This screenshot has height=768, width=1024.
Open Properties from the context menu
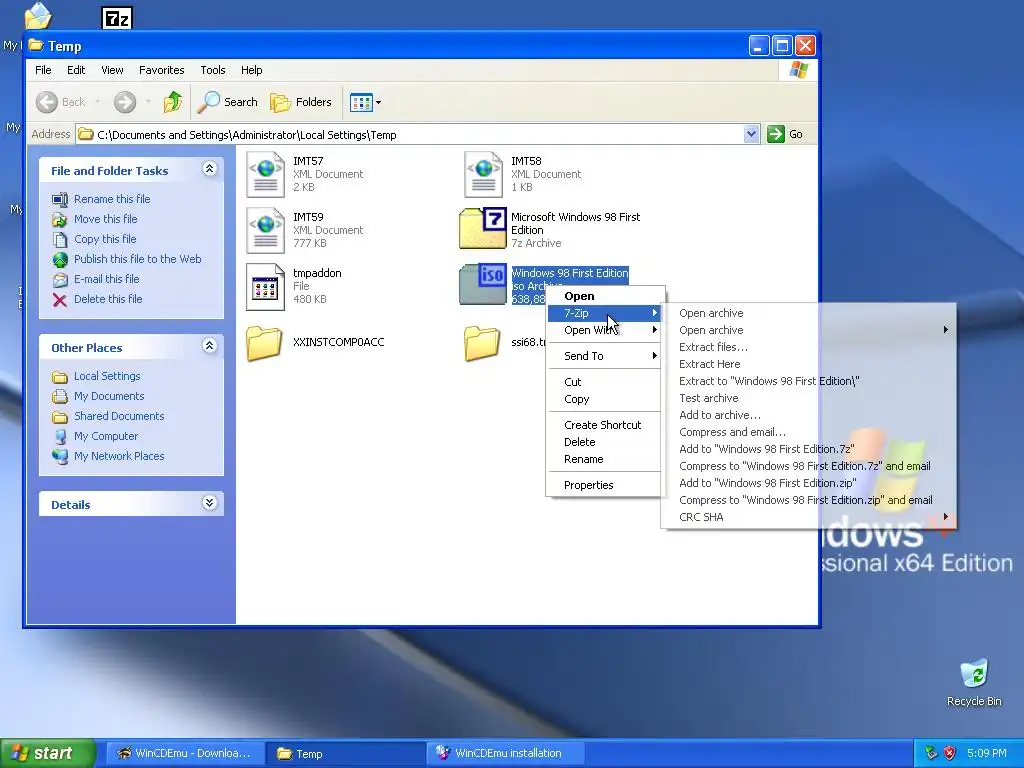[603, 485]
